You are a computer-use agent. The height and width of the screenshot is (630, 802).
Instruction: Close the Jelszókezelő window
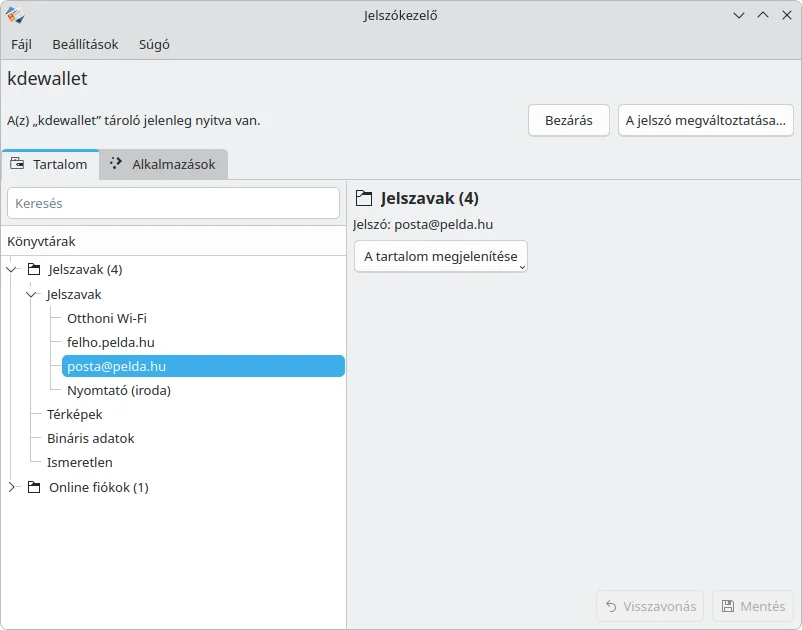click(787, 15)
